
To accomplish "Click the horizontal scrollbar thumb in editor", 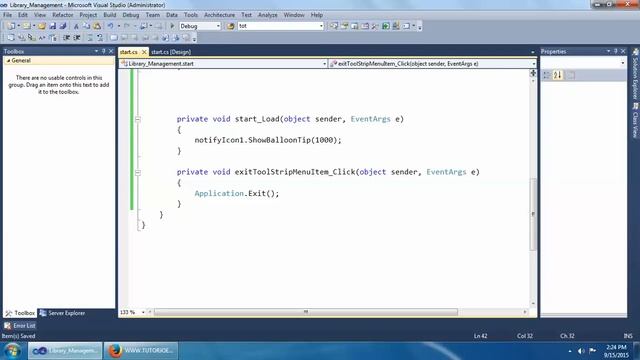I will [x=306, y=312].
